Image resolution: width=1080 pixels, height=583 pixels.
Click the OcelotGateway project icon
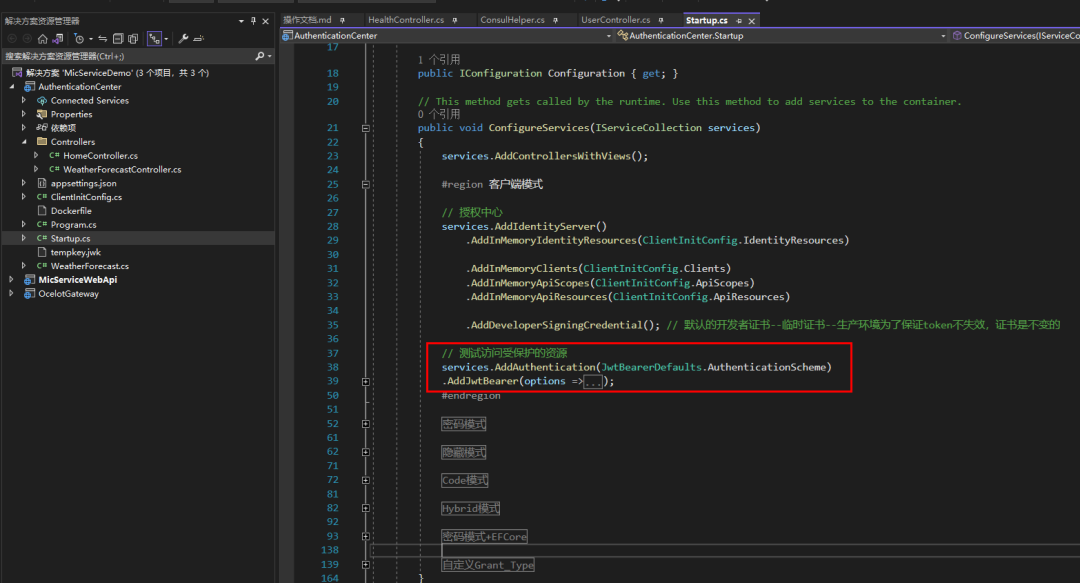pyautogui.click(x=30, y=294)
